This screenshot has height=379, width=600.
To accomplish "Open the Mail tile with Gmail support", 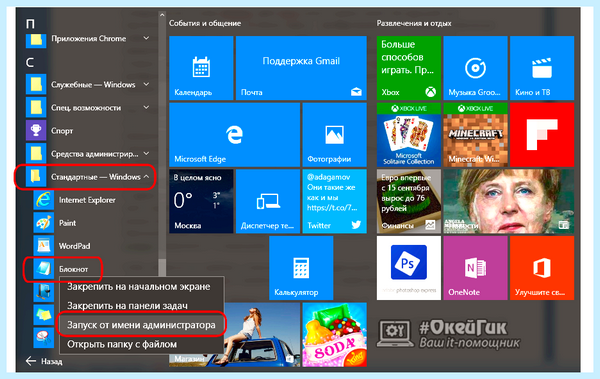I will point(301,68).
